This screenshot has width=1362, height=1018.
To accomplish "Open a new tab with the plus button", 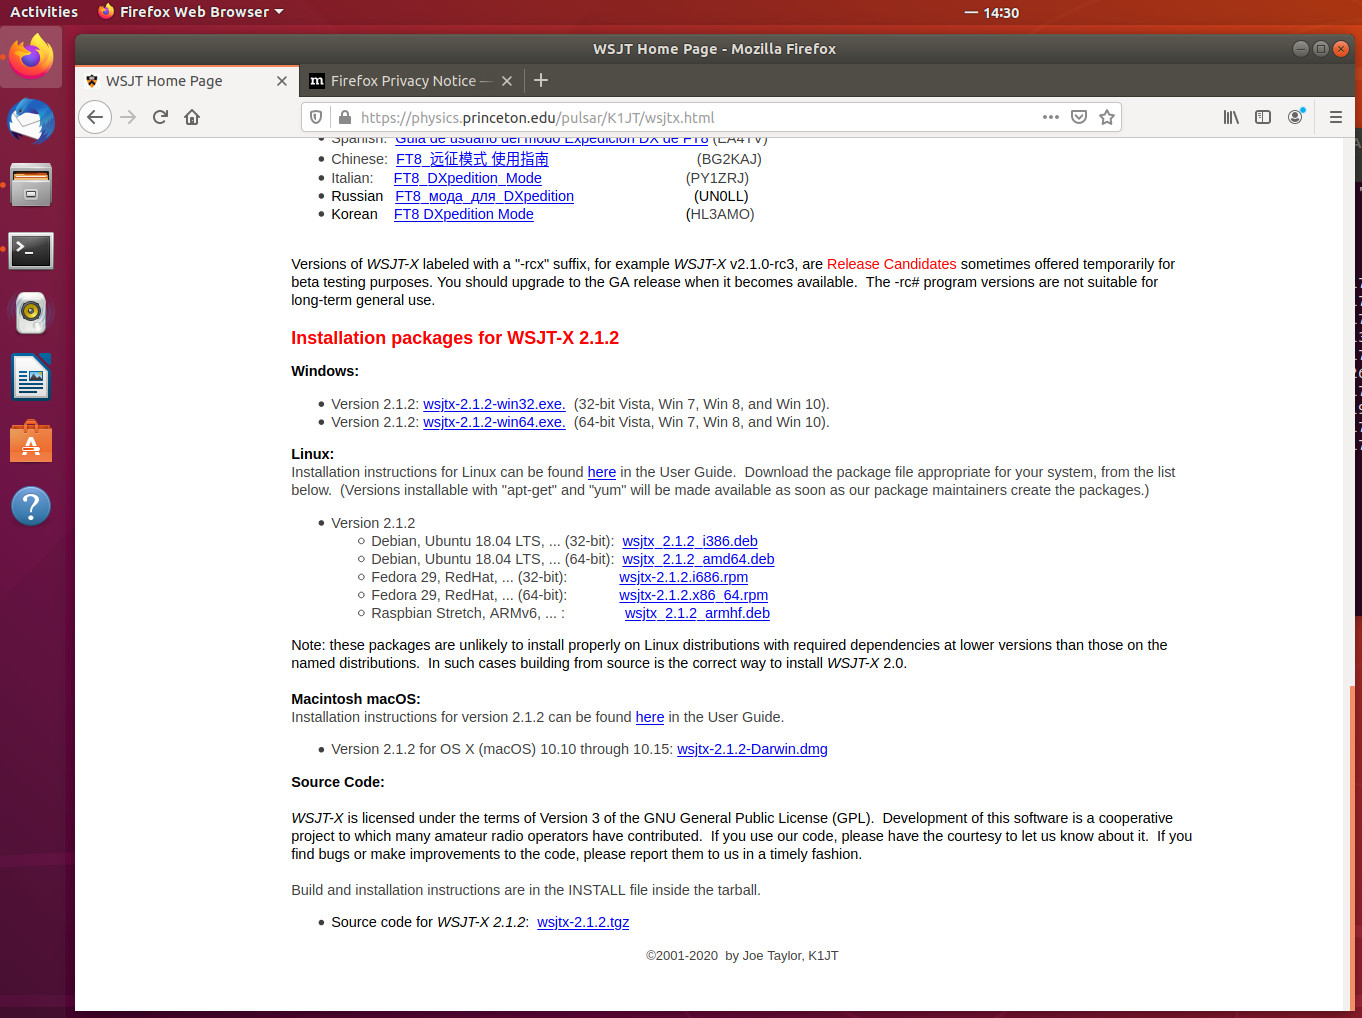I will pyautogui.click(x=541, y=80).
